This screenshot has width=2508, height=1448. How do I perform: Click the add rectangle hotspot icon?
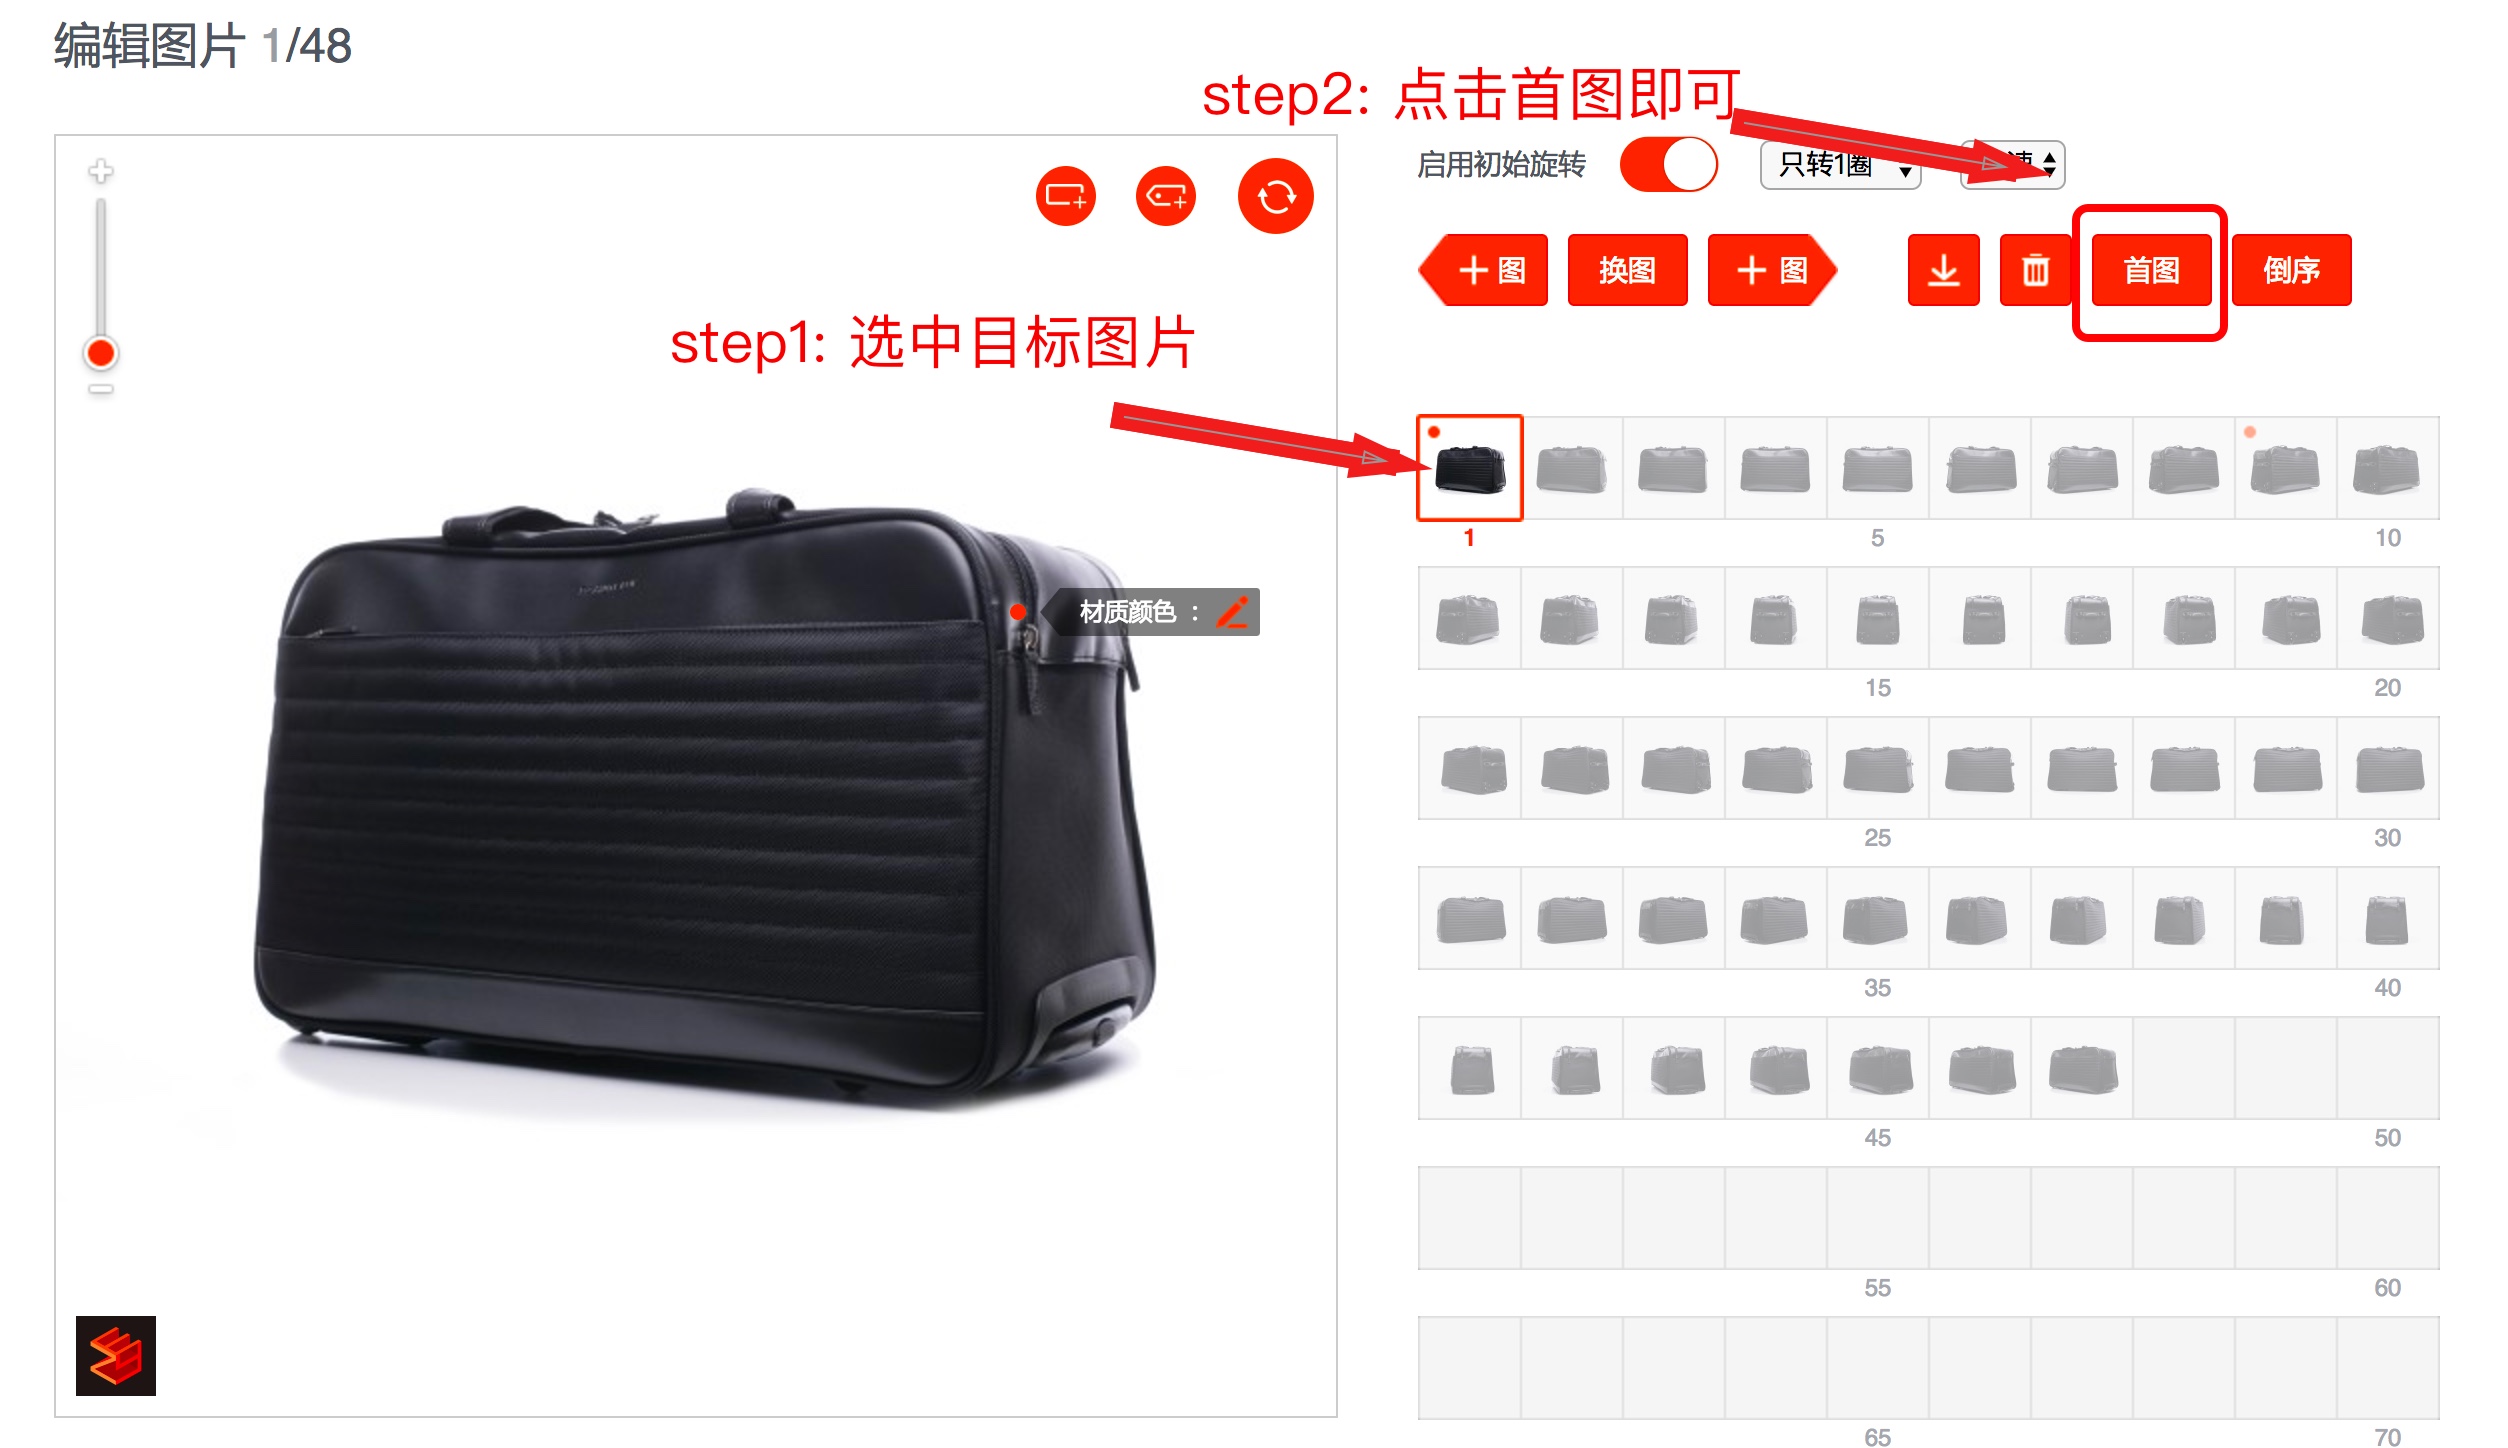coord(1065,196)
